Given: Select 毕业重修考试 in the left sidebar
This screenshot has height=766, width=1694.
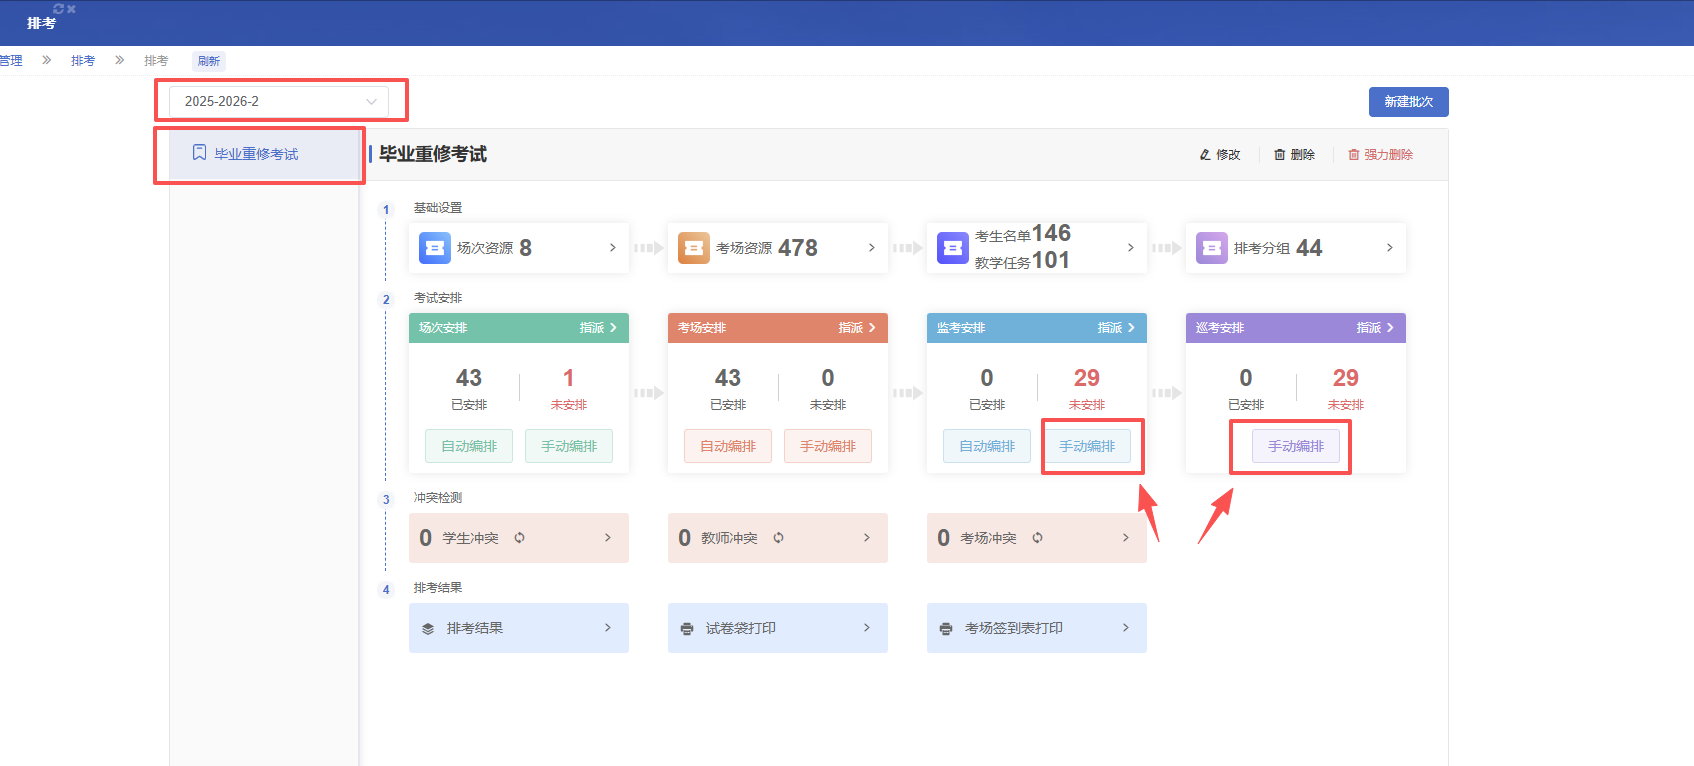Looking at the screenshot, I should coord(256,154).
